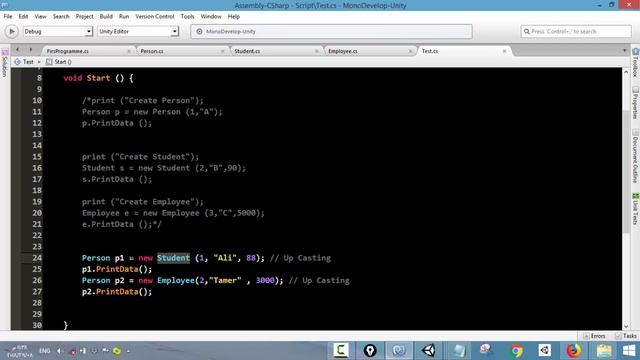Open the Edit menu

click(x=23, y=16)
